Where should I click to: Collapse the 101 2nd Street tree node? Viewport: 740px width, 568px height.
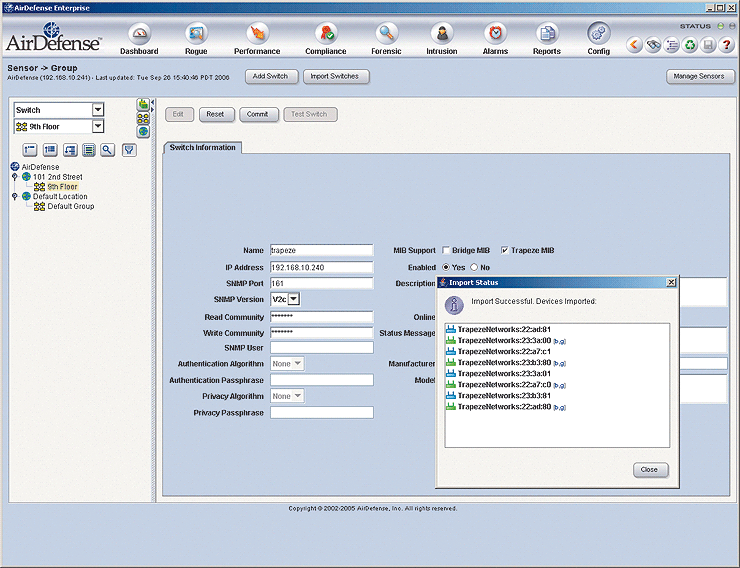[15, 177]
